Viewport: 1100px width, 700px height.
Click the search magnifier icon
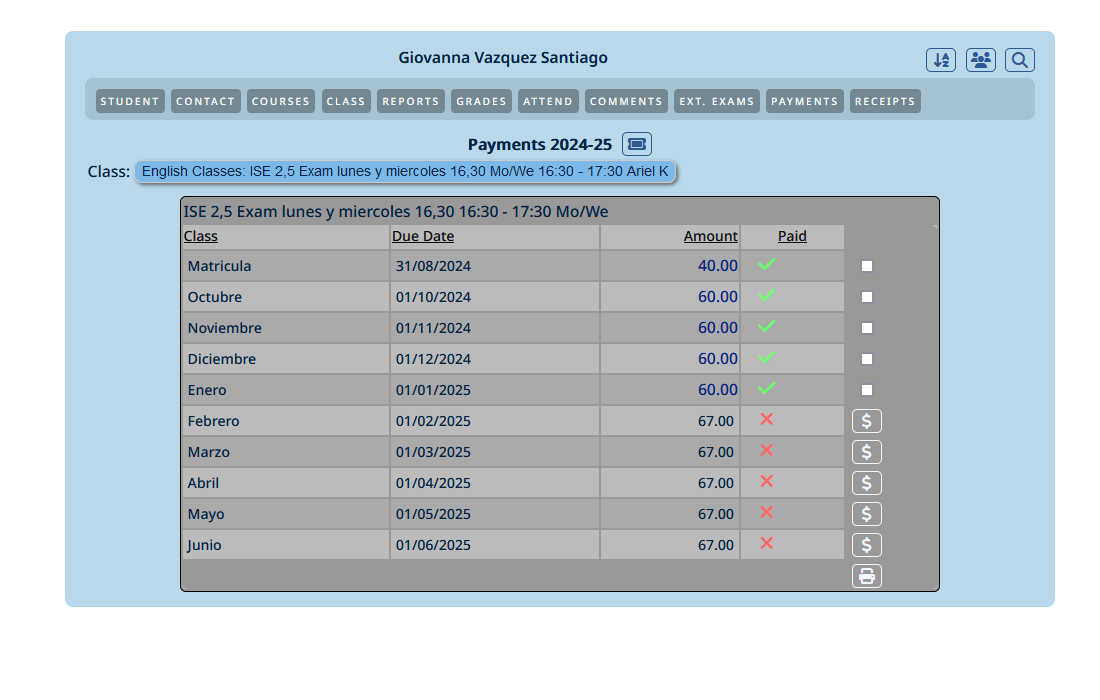[x=1020, y=60]
